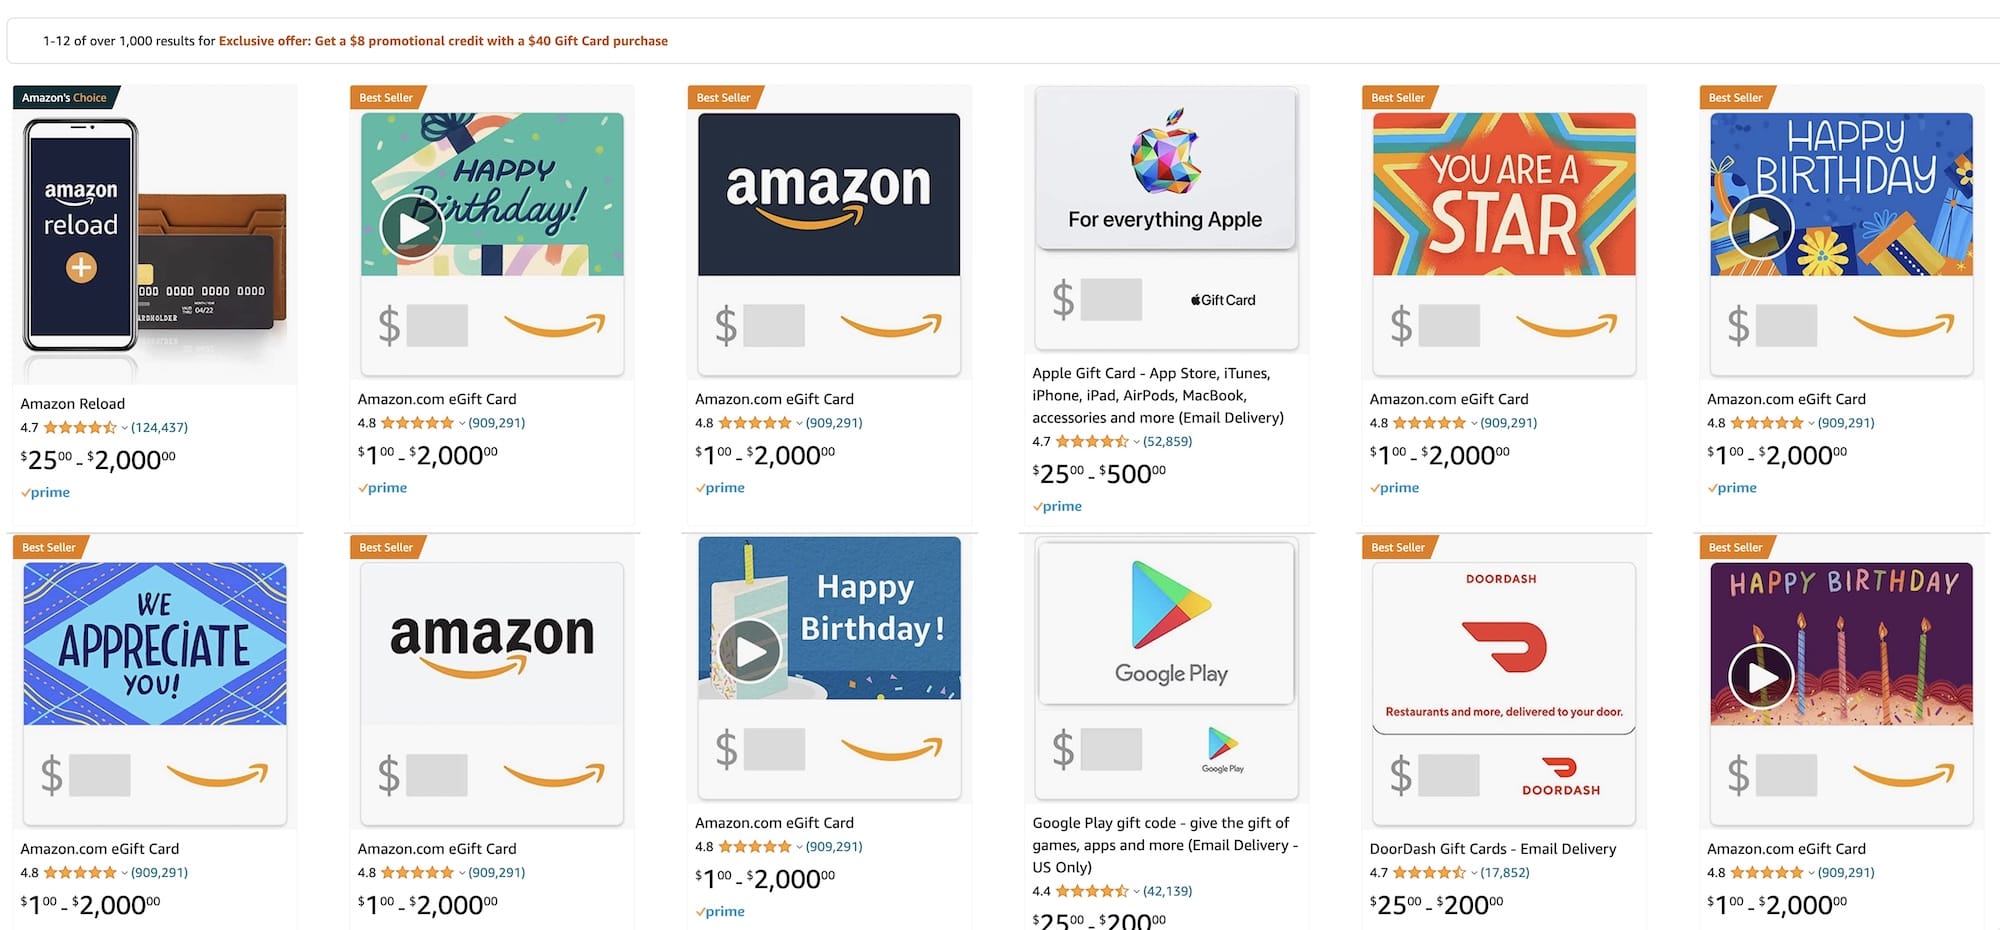Play the candles Happy Birthday video thumbnail
Screen dimensions: 2000x930
pos(1761,676)
